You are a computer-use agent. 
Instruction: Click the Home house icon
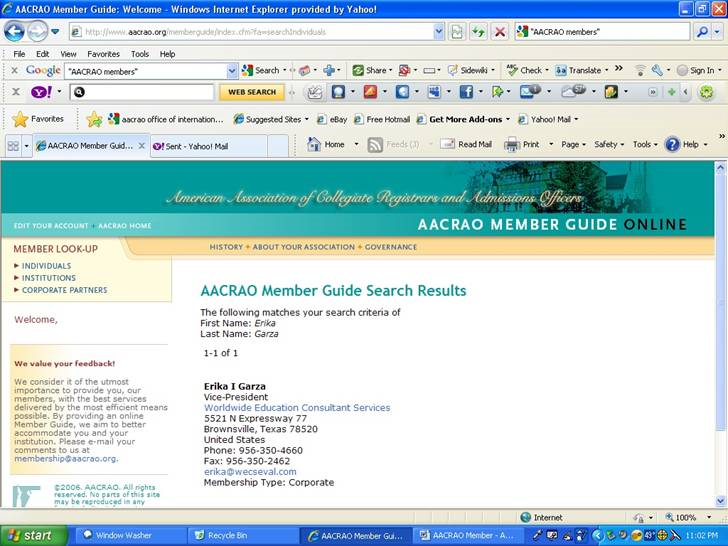click(x=314, y=144)
